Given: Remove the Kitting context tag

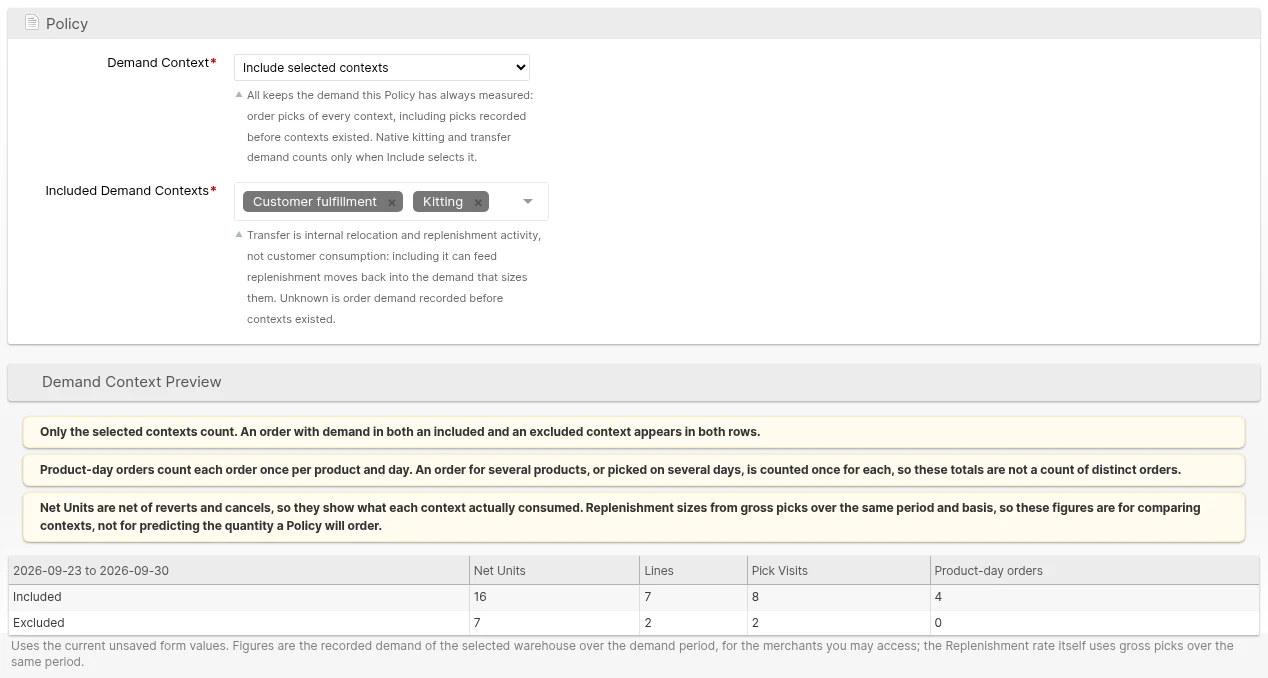Looking at the screenshot, I should pyautogui.click(x=478, y=202).
